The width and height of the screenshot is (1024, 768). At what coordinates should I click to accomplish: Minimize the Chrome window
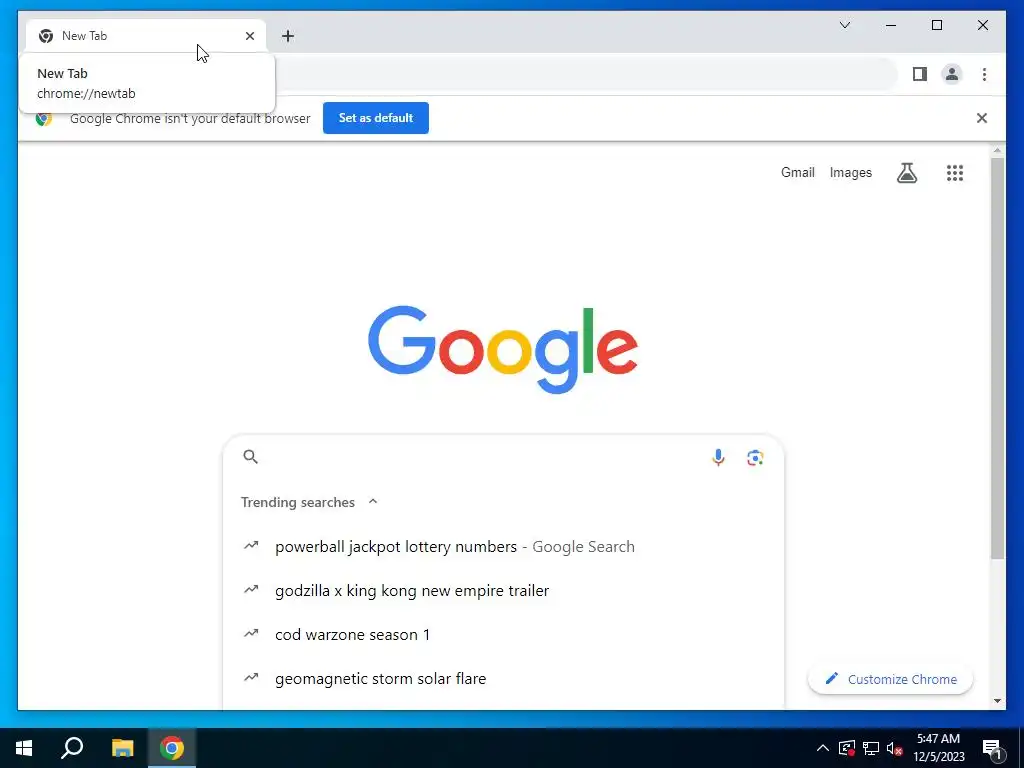pyautogui.click(x=891, y=25)
